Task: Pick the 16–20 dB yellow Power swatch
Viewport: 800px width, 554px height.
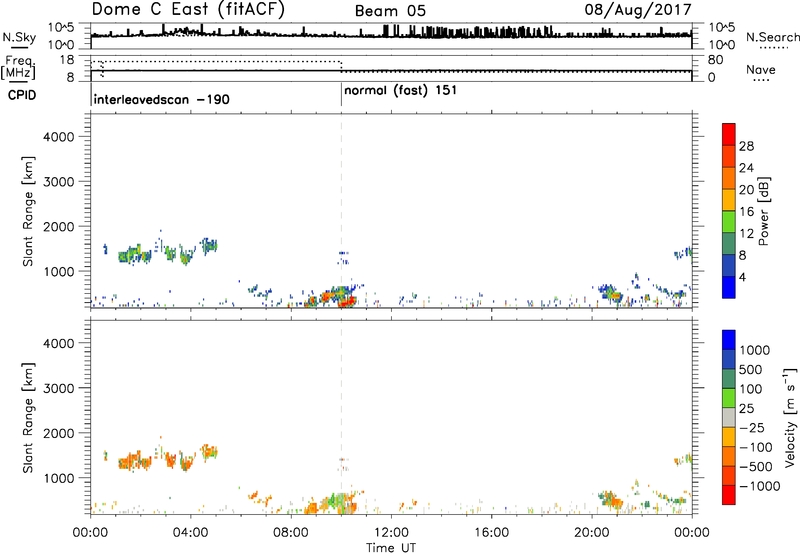Action: coord(729,200)
